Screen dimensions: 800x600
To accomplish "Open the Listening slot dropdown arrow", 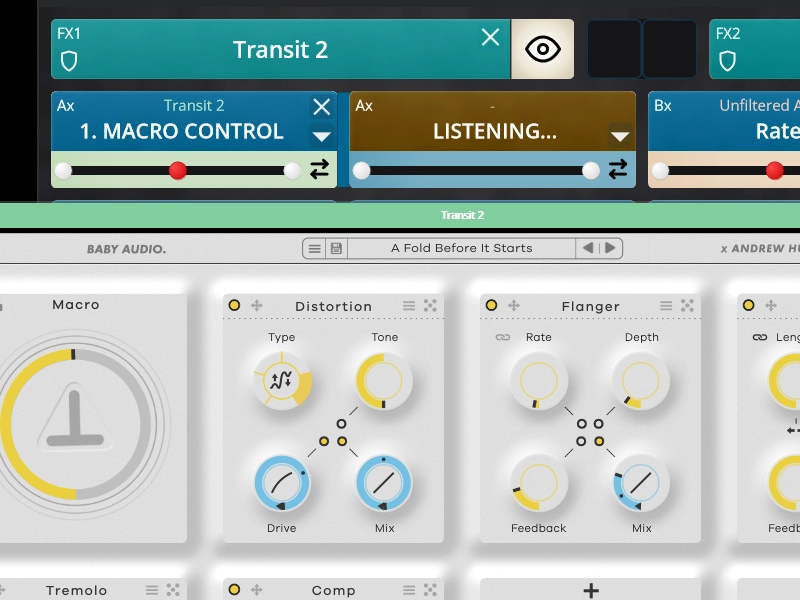I will 620,136.
